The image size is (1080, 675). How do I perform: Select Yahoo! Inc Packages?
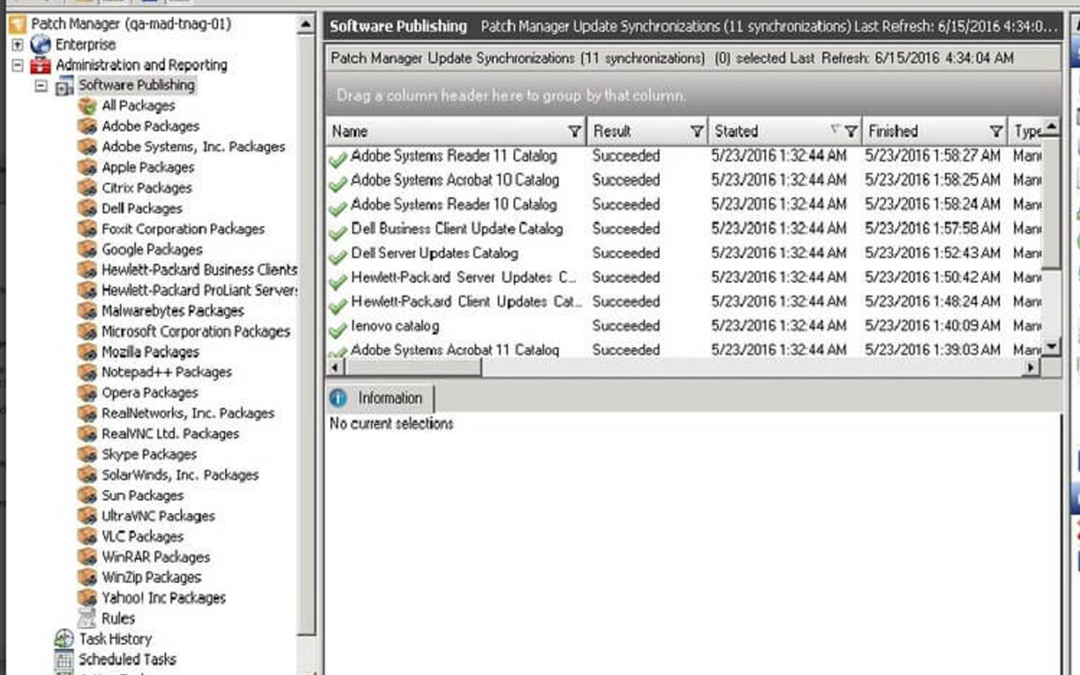pos(163,598)
